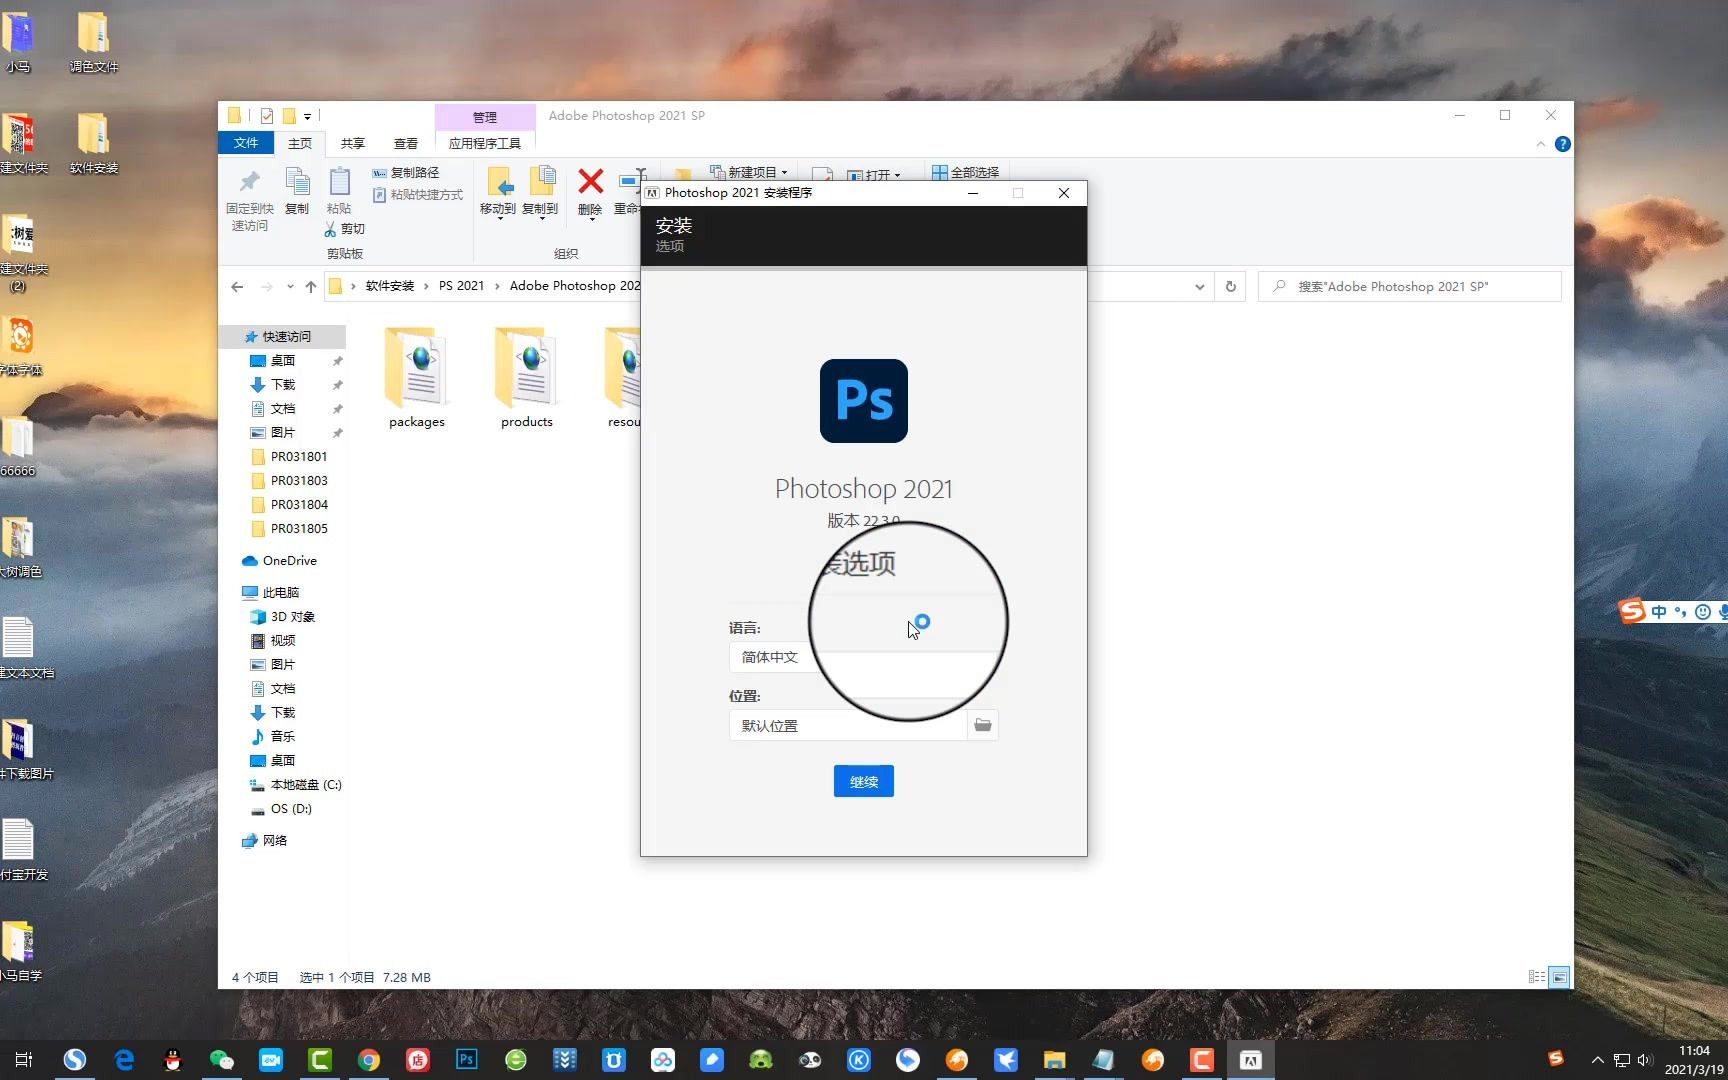This screenshot has height=1080, width=1728.
Task: Select the products folder
Action: (x=527, y=378)
